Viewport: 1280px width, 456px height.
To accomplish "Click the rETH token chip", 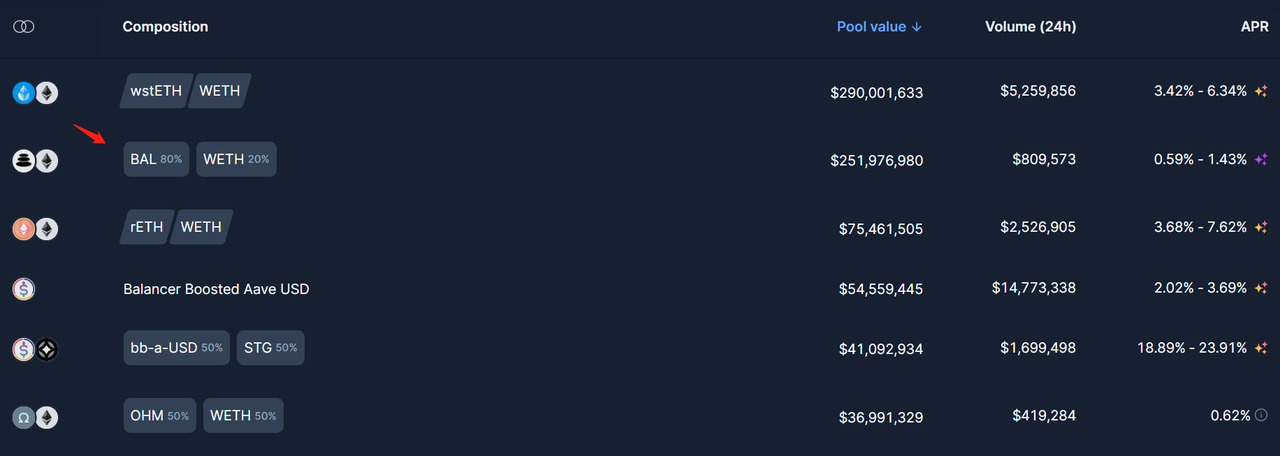I will click(x=147, y=227).
